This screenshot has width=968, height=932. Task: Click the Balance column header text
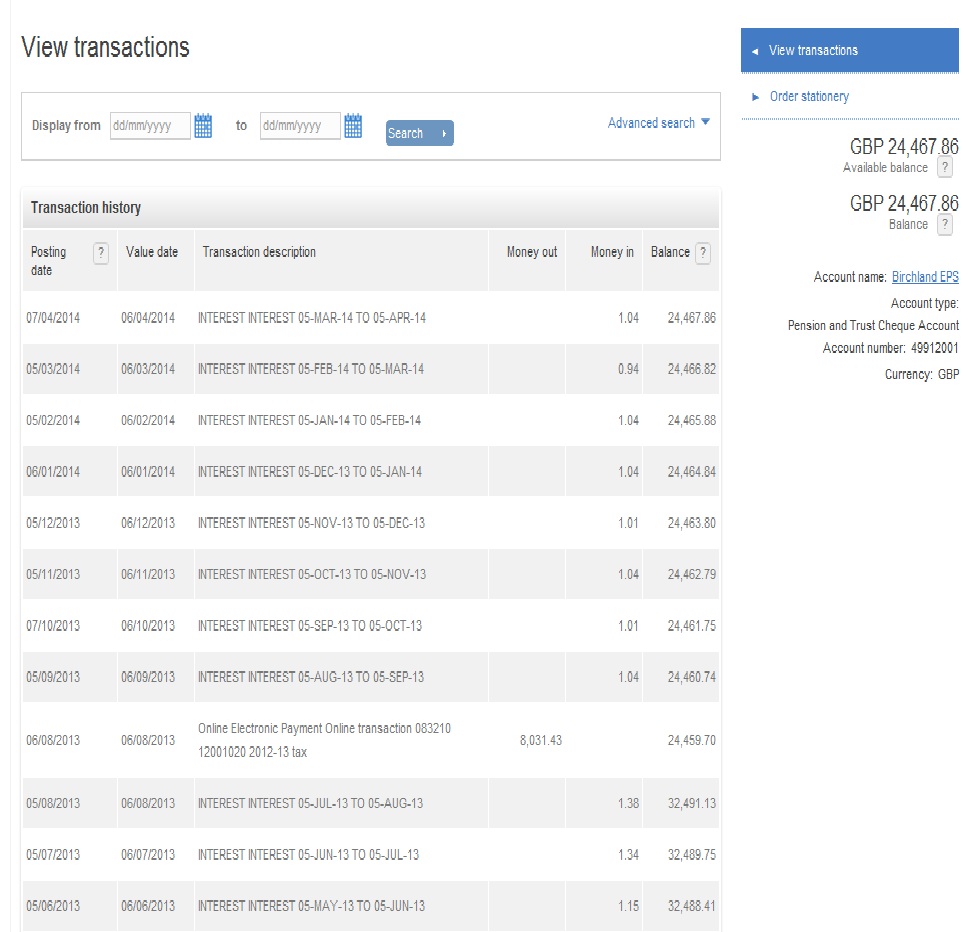(670, 252)
